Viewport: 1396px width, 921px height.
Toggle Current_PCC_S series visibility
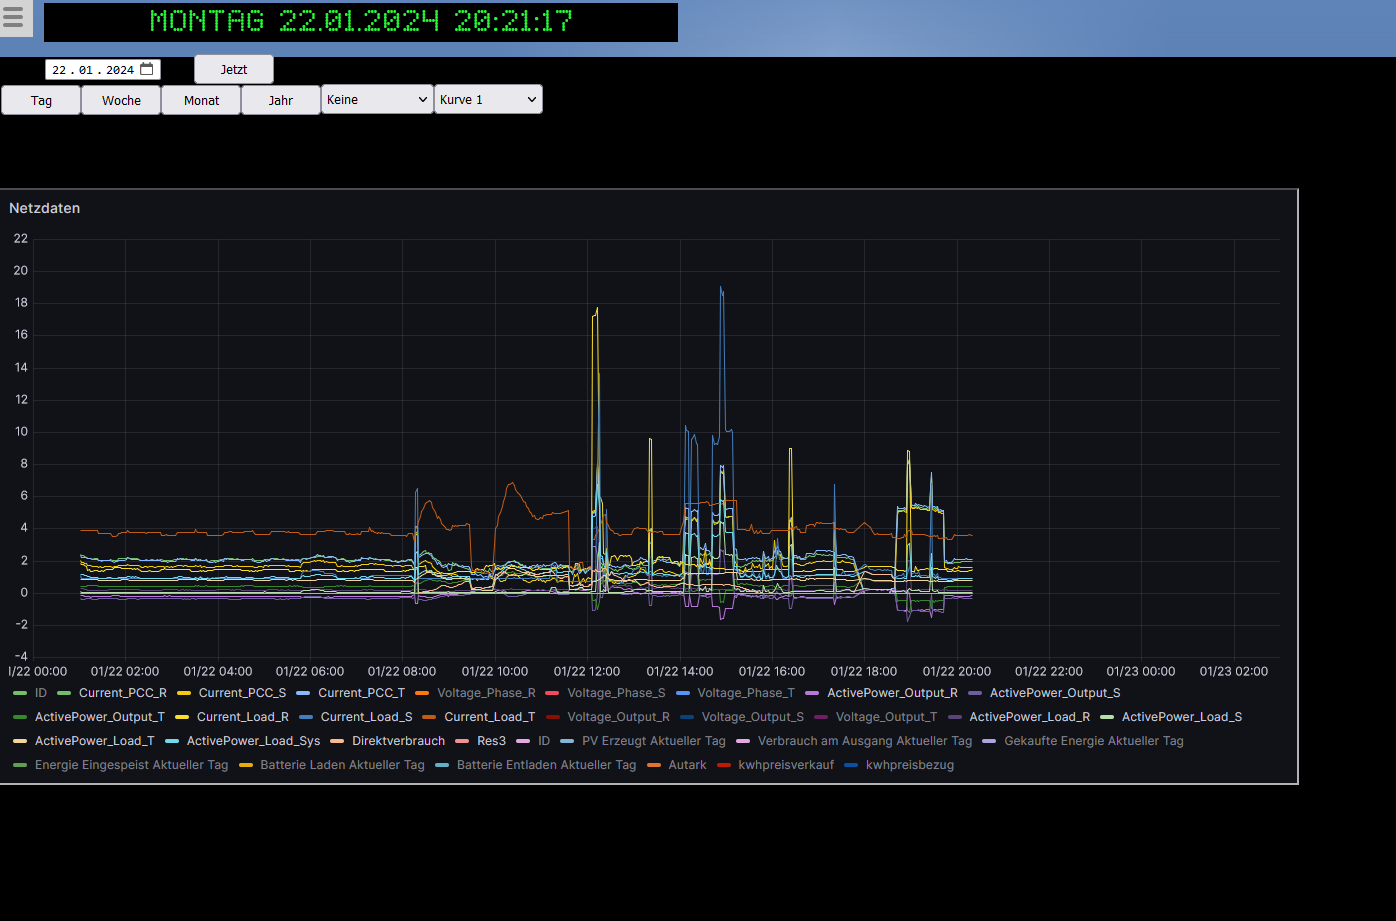coord(242,692)
